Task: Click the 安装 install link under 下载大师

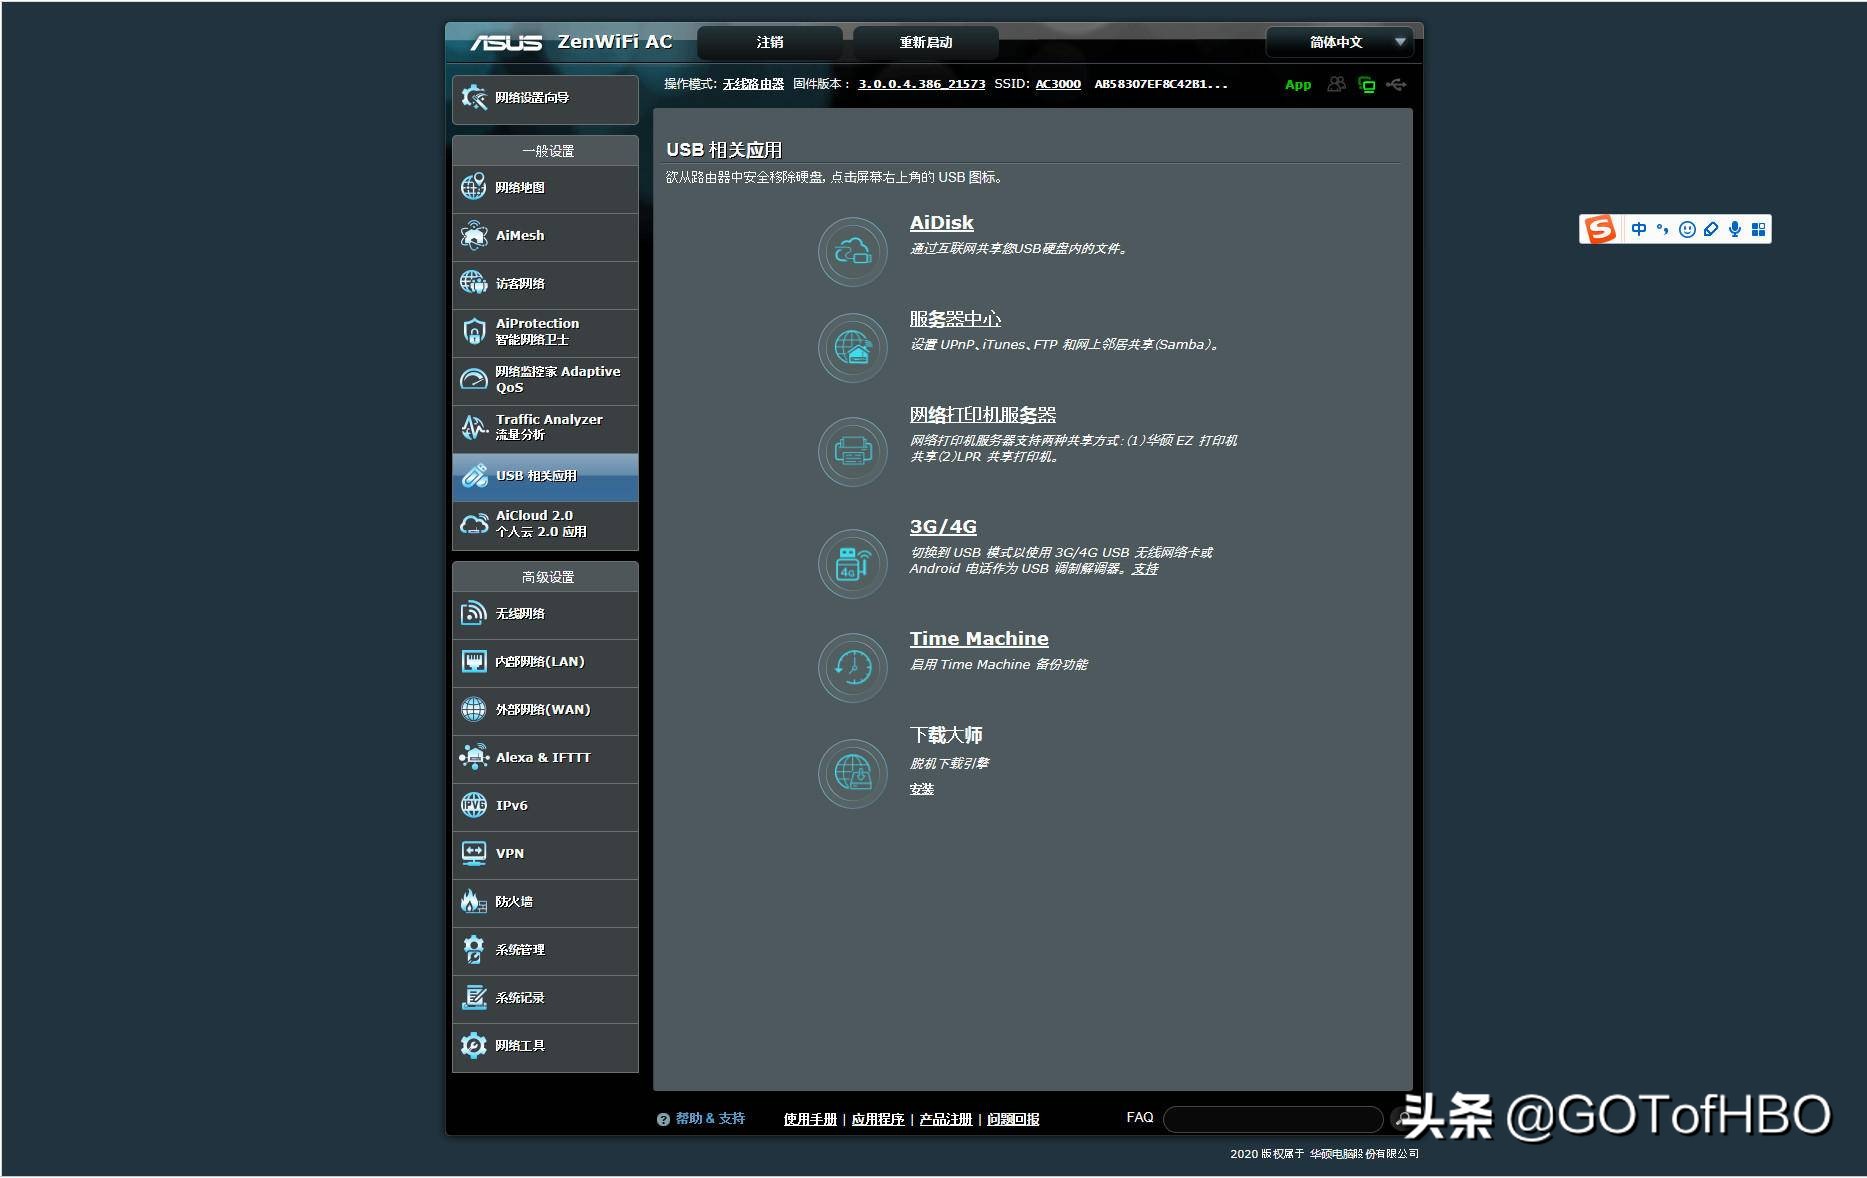Action: click(x=921, y=789)
